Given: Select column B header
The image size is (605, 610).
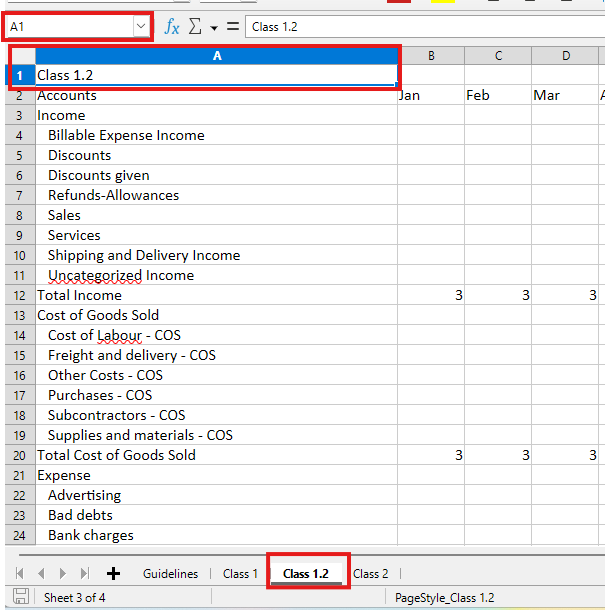Looking at the screenshot, I should [x=431, y=55].
